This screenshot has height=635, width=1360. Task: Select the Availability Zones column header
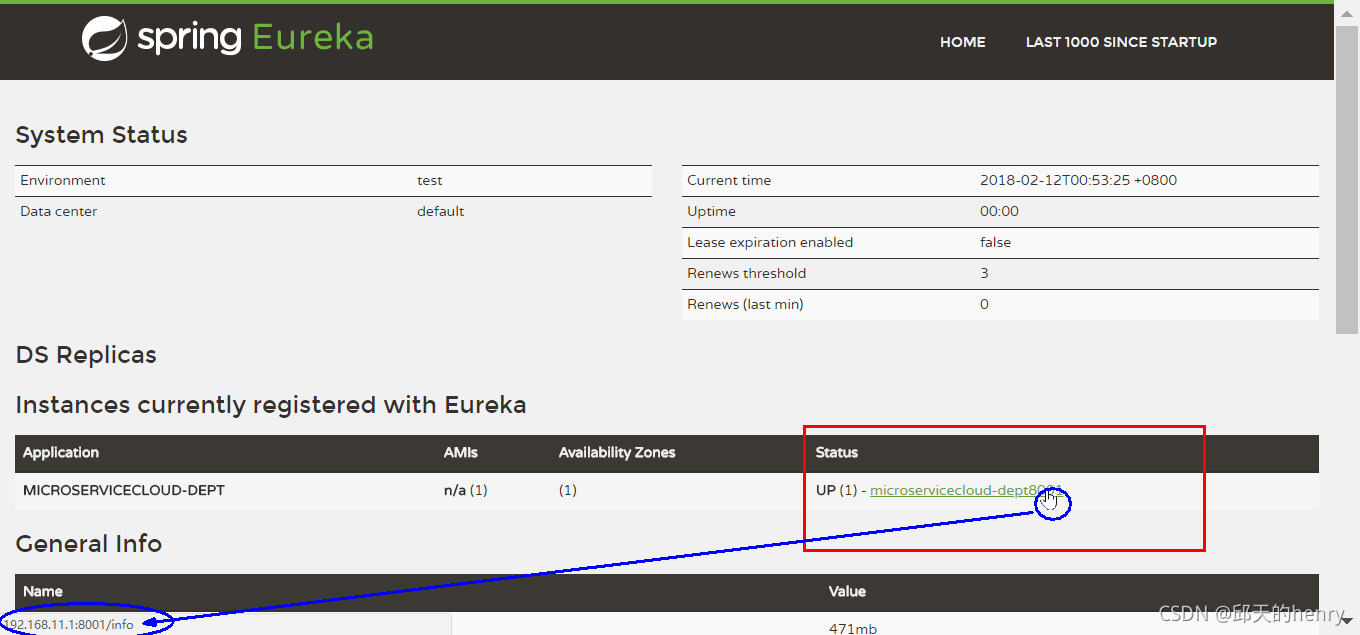point(617,453)
